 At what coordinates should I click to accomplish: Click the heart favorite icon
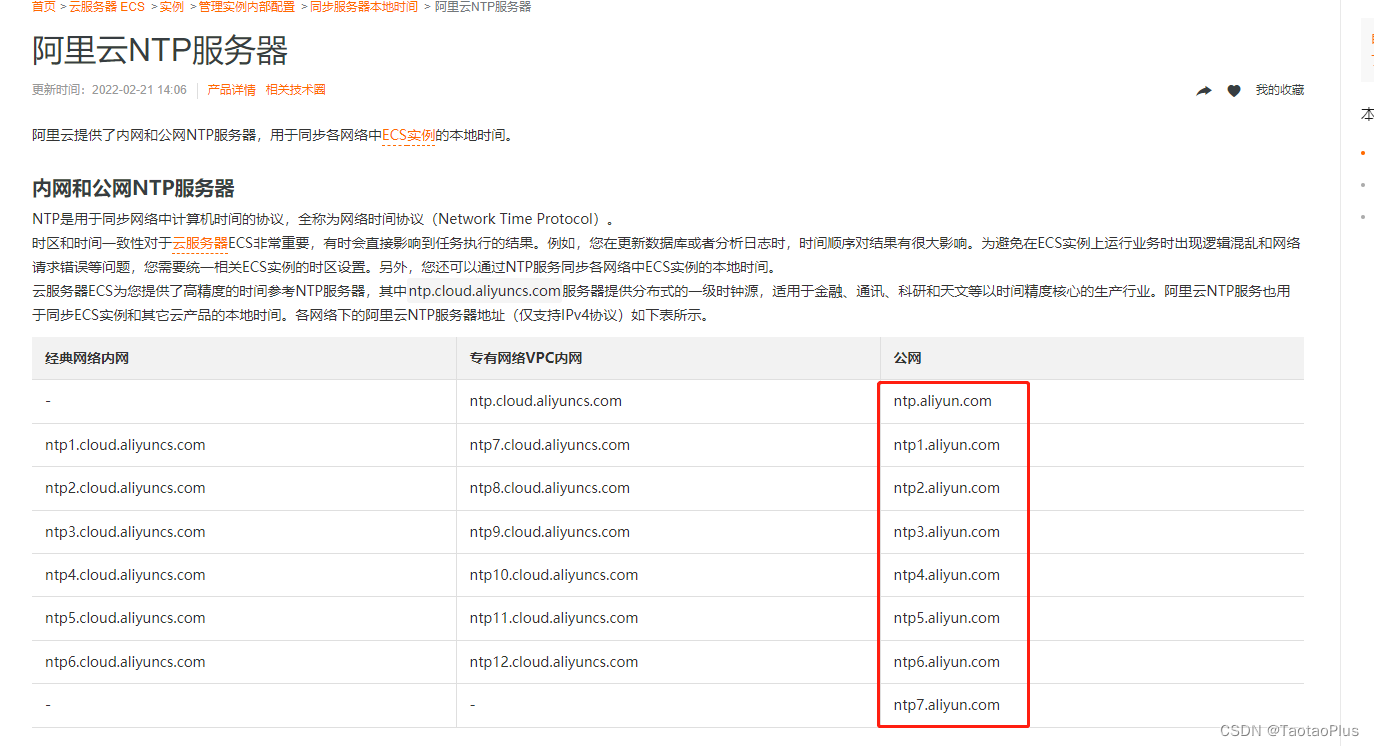1234,91
